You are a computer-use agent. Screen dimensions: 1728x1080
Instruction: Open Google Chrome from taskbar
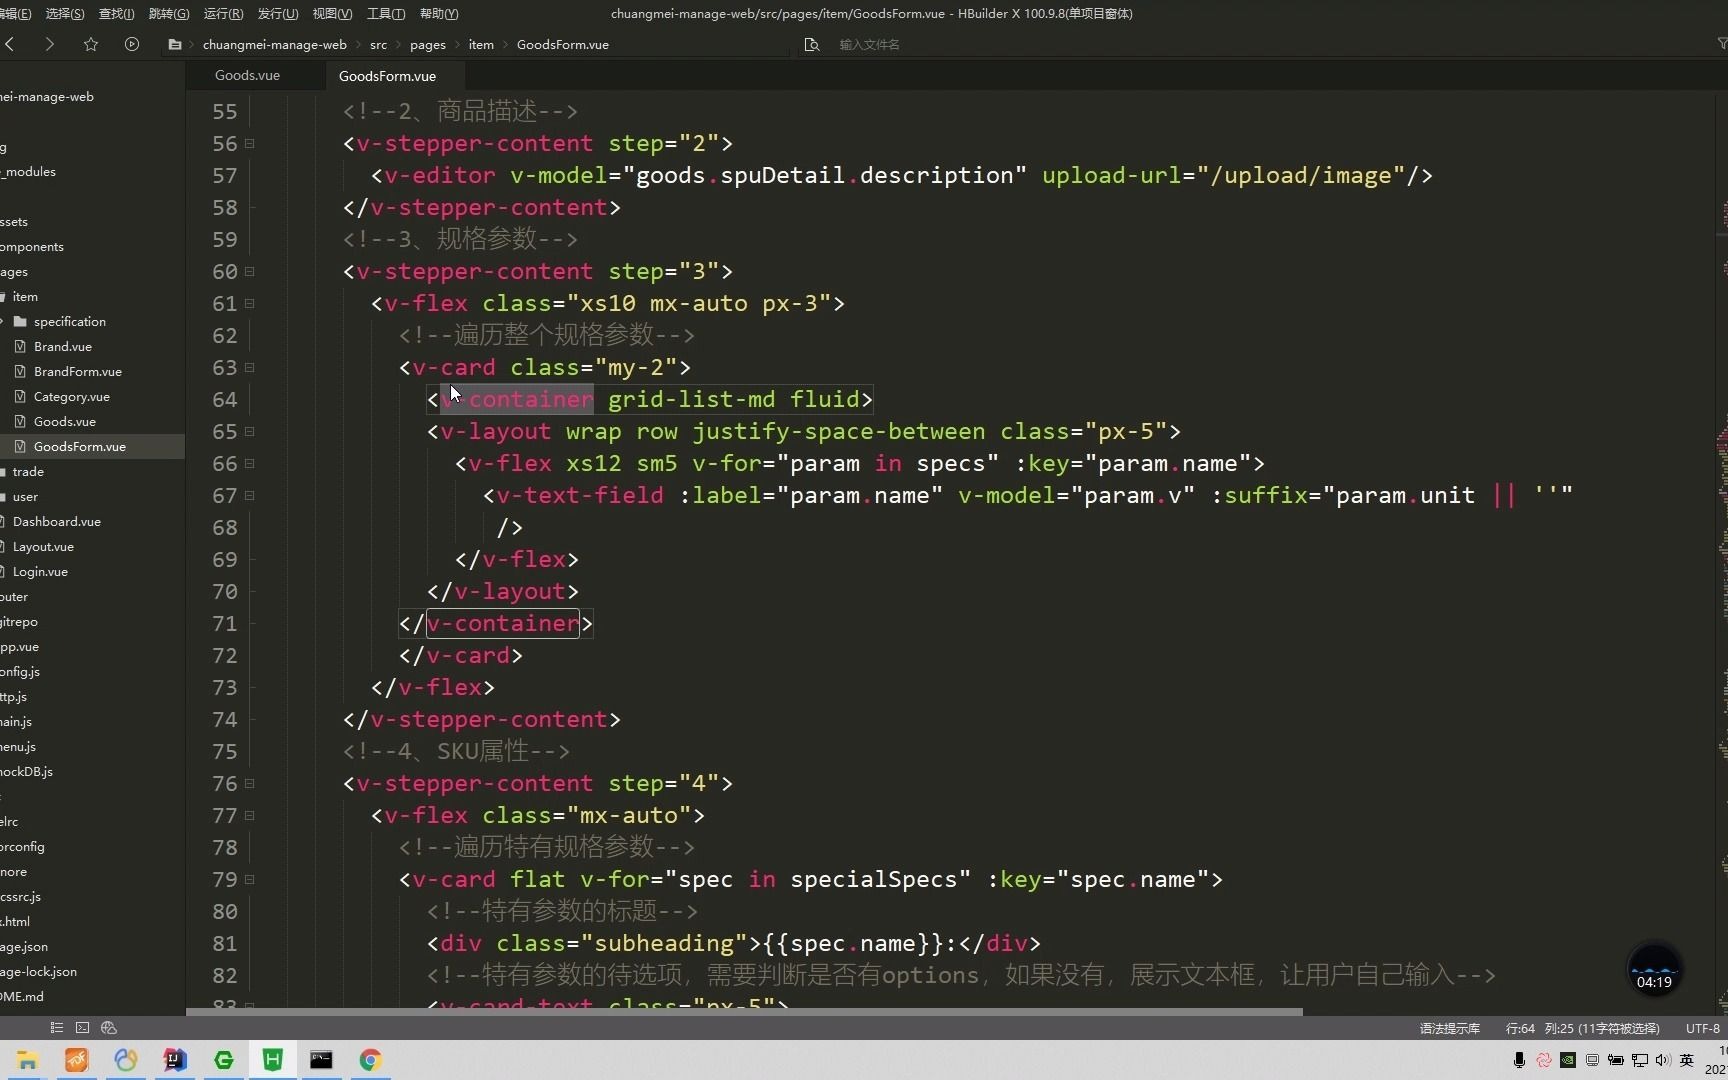(x=370, y=1060)
